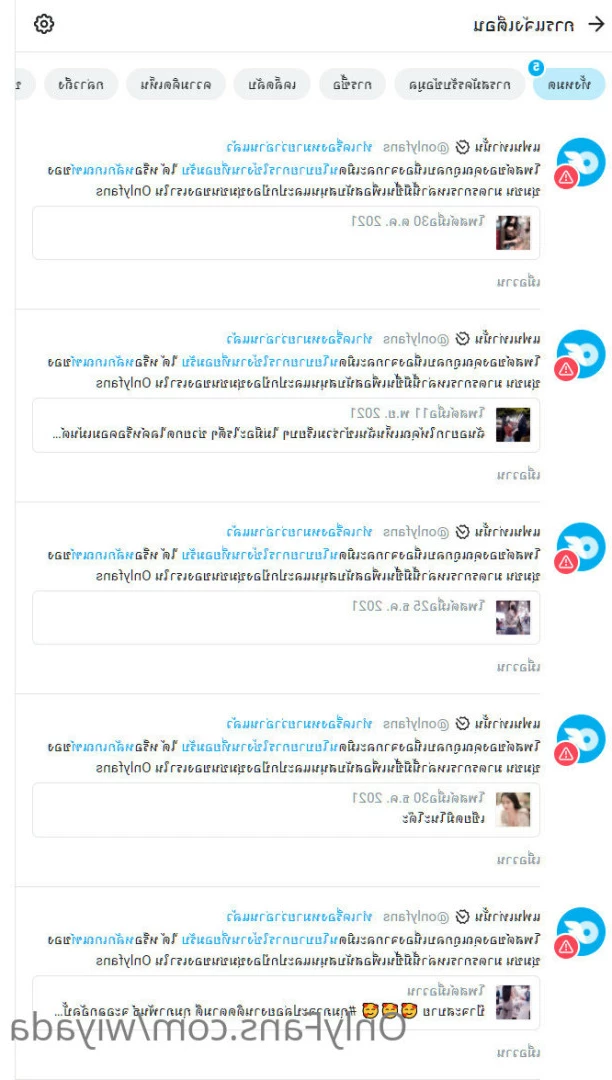This screenshot has height=1080, width=612.
Task: Click verified checkmark icon in the 30 Oct 2021 notification
Action: (463, 147)
